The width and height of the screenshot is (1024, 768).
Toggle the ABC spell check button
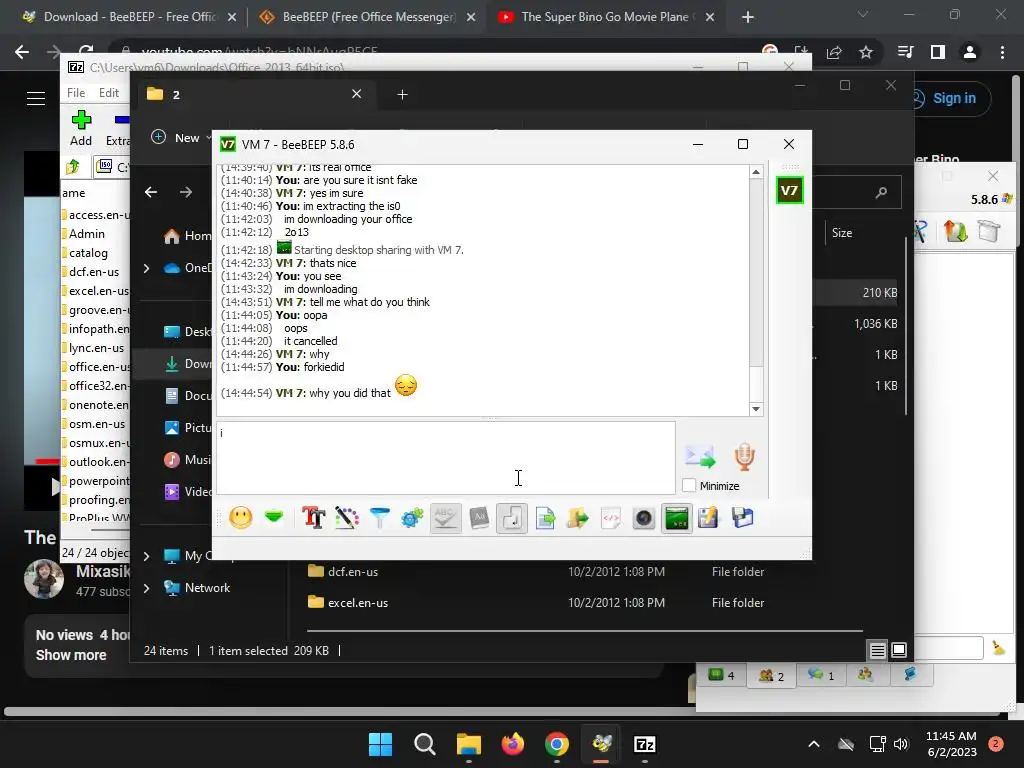(x=445, y=519)
